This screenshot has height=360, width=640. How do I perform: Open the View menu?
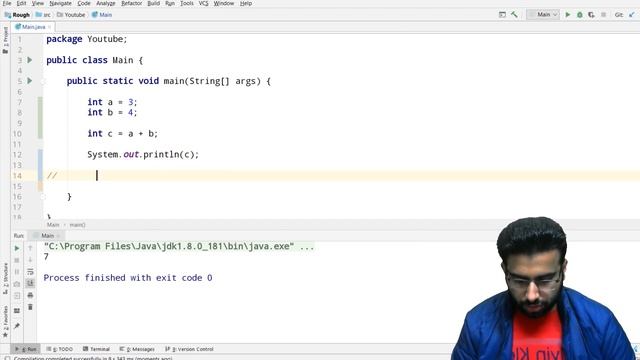[x=38, y=3]
